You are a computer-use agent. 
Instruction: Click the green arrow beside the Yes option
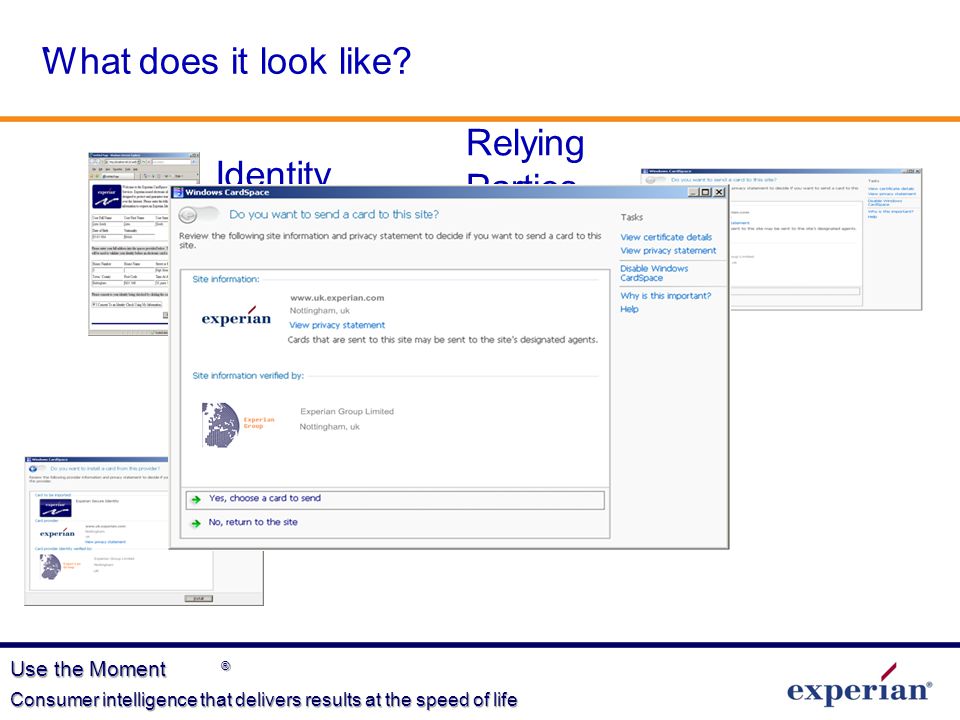click(x=196, y=500)
